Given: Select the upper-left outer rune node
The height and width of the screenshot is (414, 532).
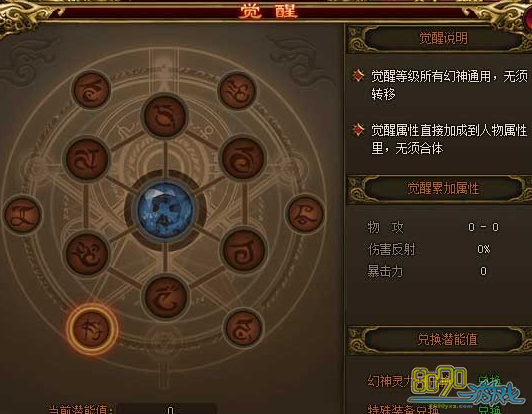Looking at the screenshot, I should (x=92, y=90).
